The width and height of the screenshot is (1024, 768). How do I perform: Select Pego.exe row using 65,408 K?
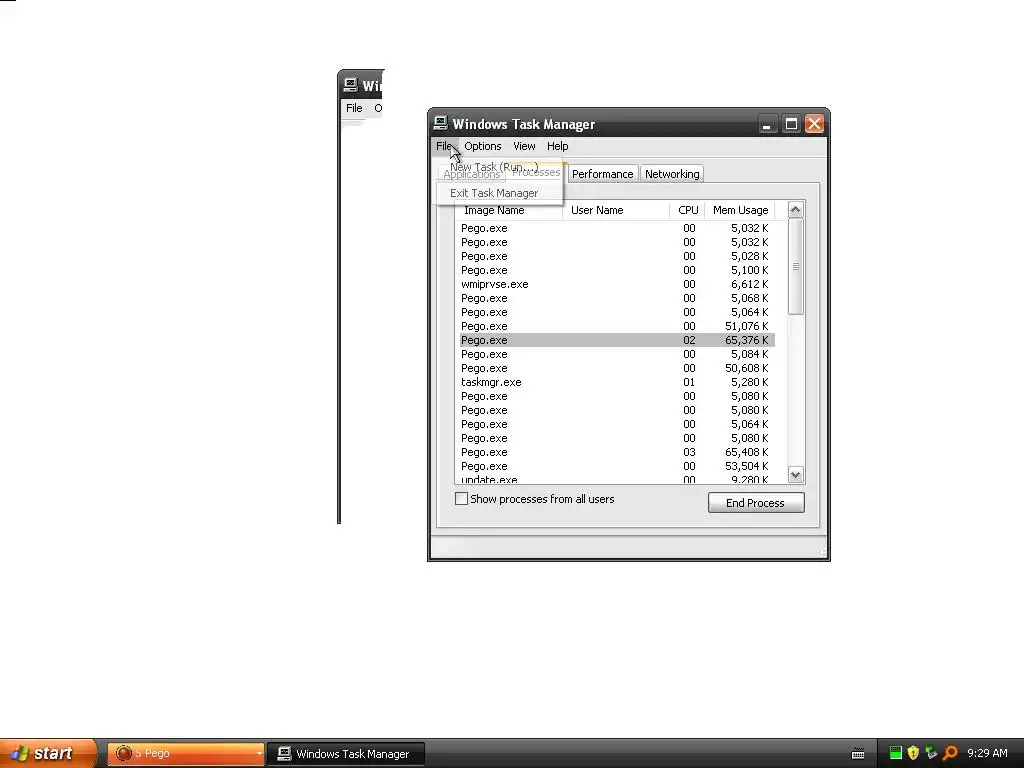coord(617,452)
